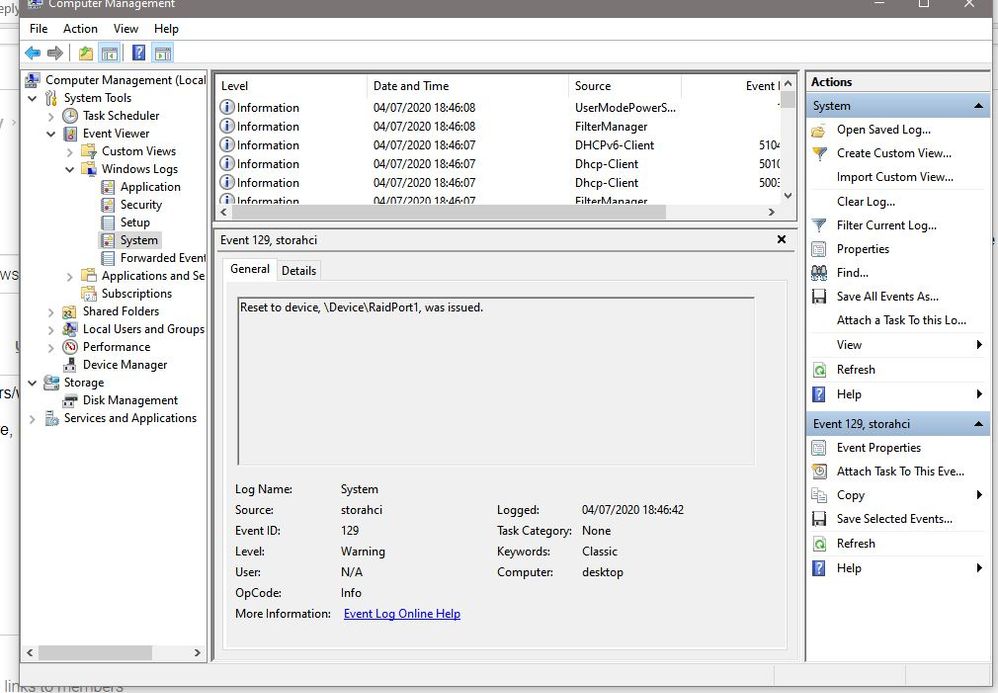Toggle the Show/Hide Console Tree toolbar icon

(x=109, y=53)
